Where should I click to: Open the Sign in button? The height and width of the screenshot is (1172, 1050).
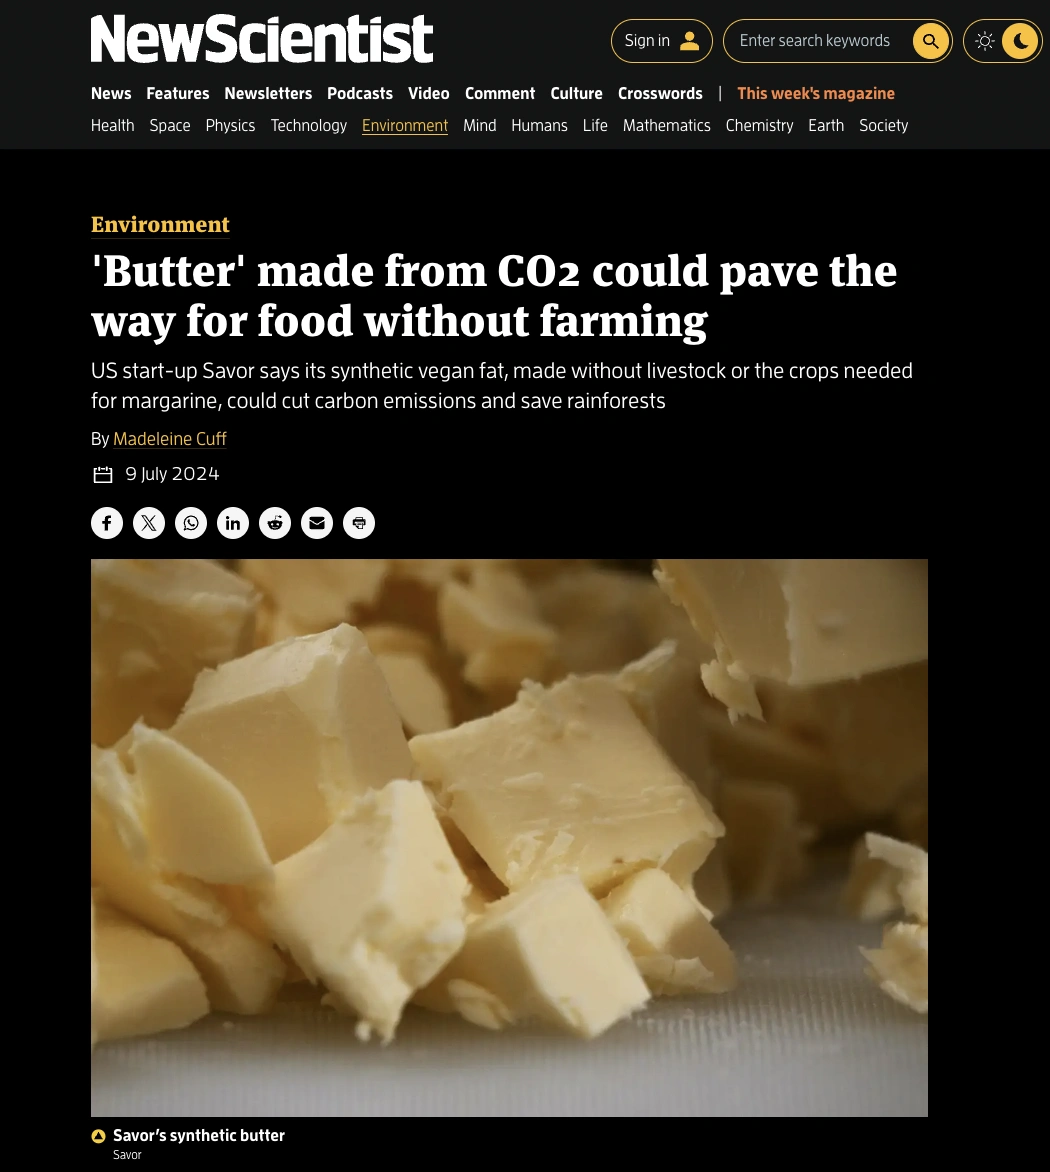pos(661,40)
